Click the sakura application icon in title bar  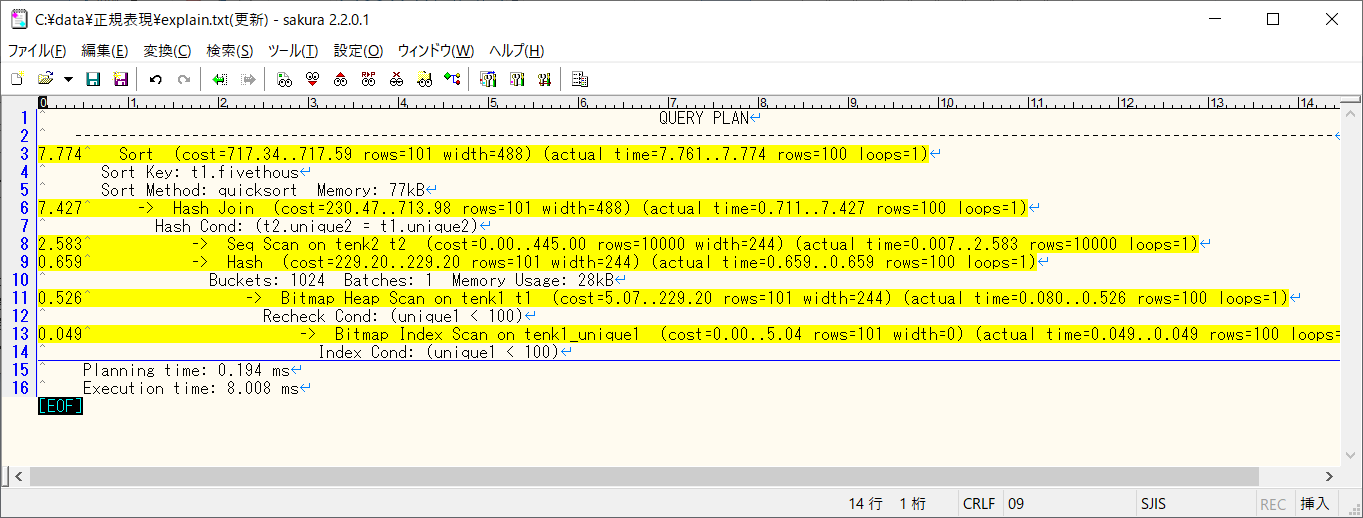[18, 18]
